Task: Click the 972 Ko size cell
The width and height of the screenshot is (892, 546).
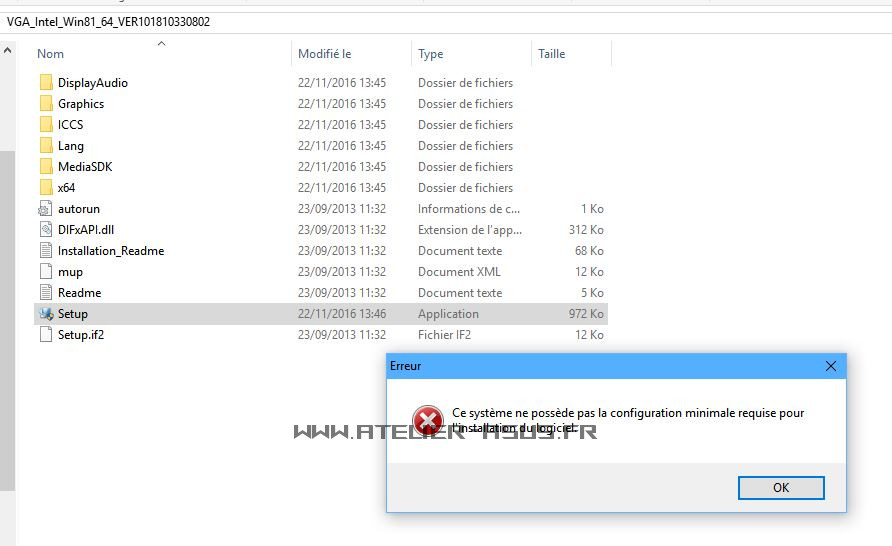Action: click(586, 314)
